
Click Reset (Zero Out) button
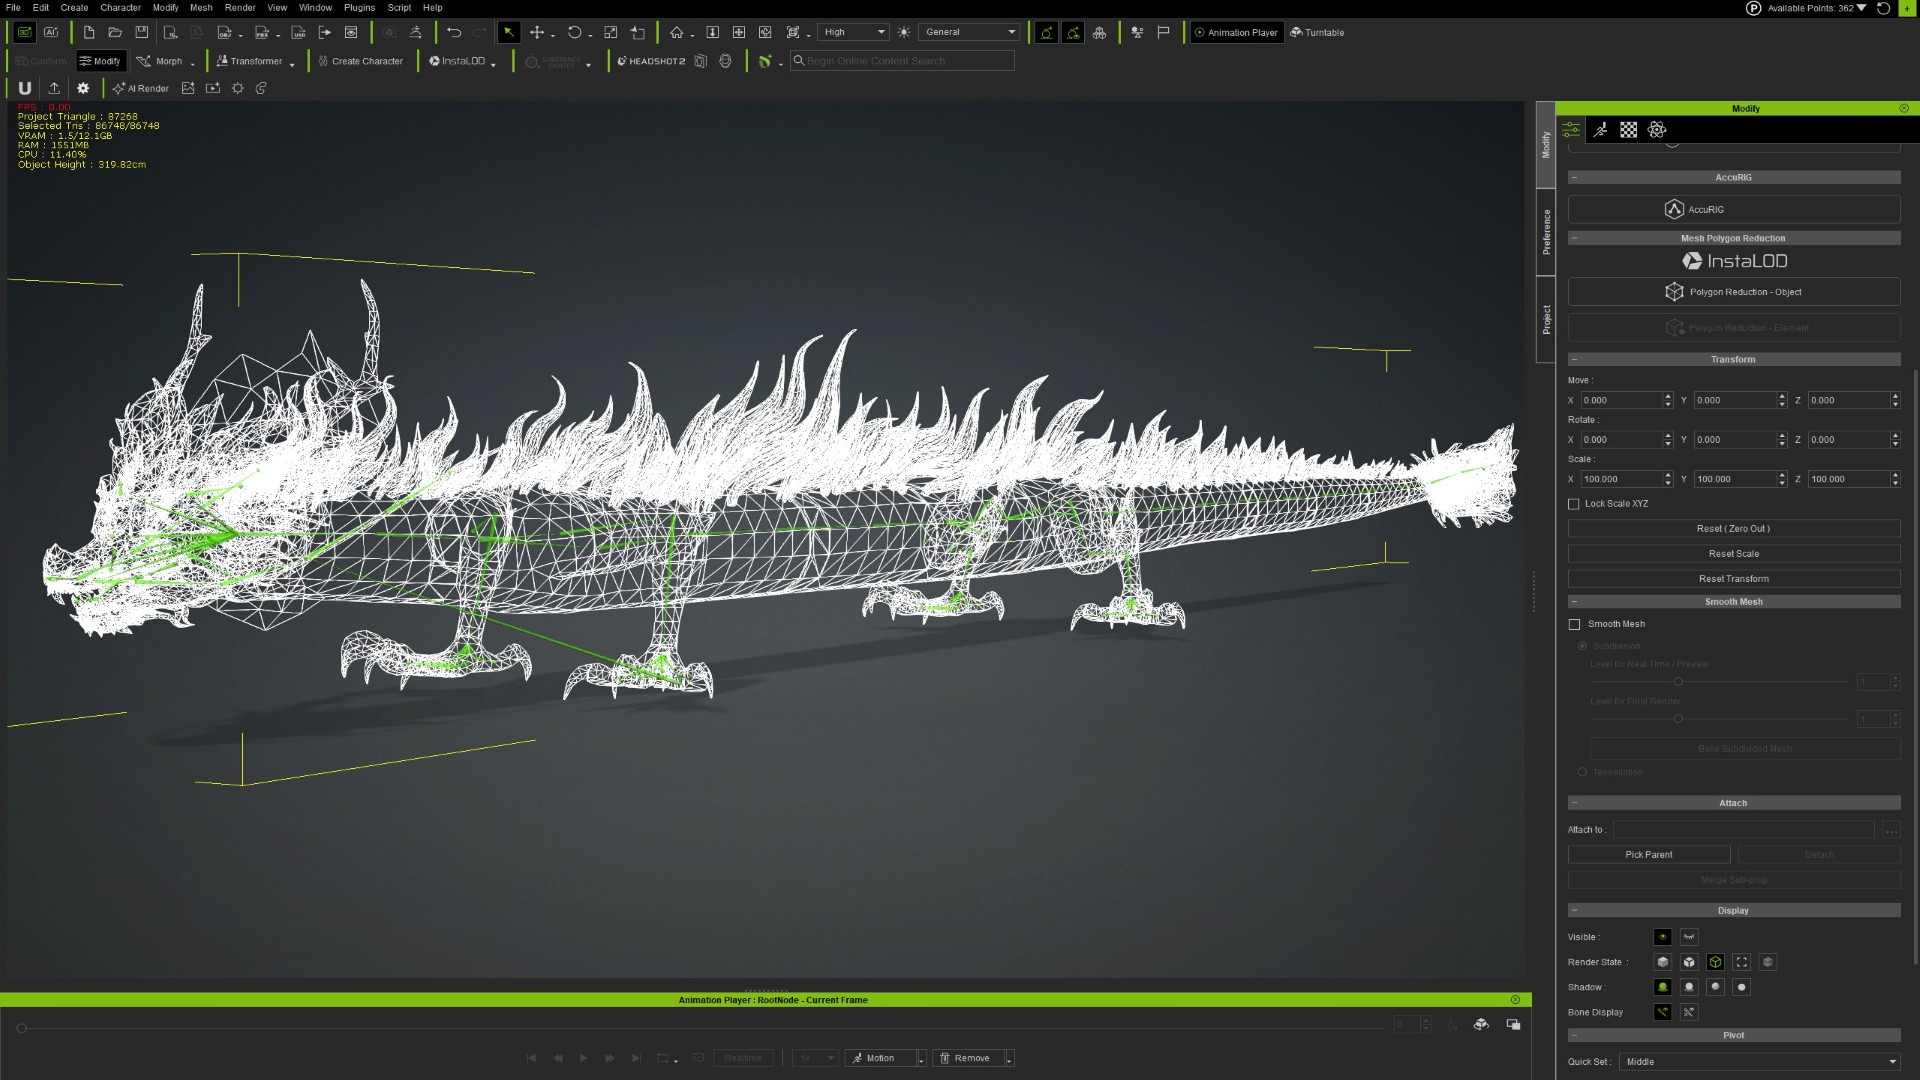pyautogui.click(x=1734, y=529)
